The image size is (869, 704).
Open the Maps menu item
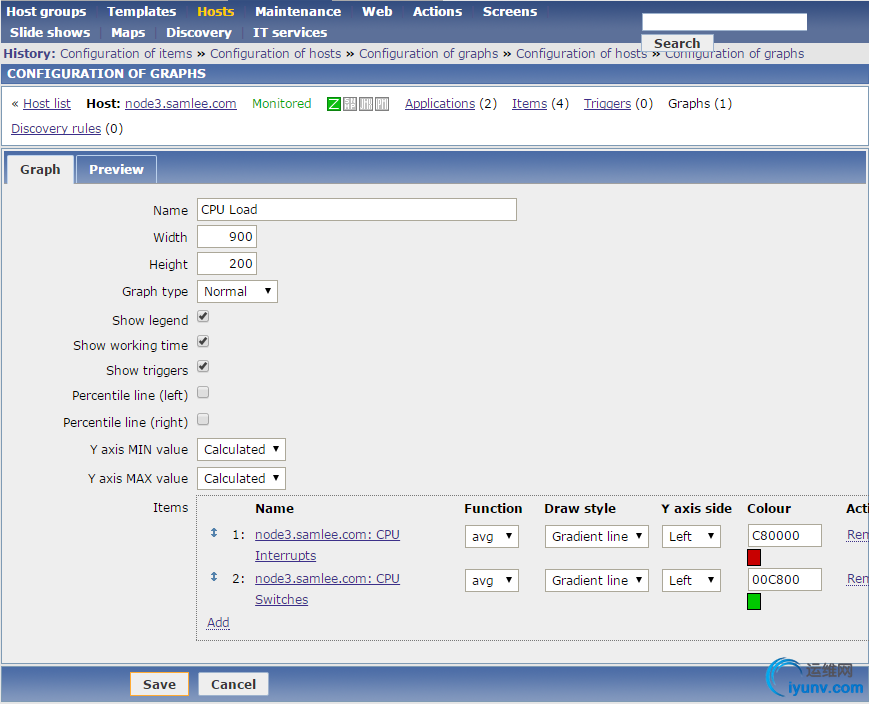click(128, 33)
